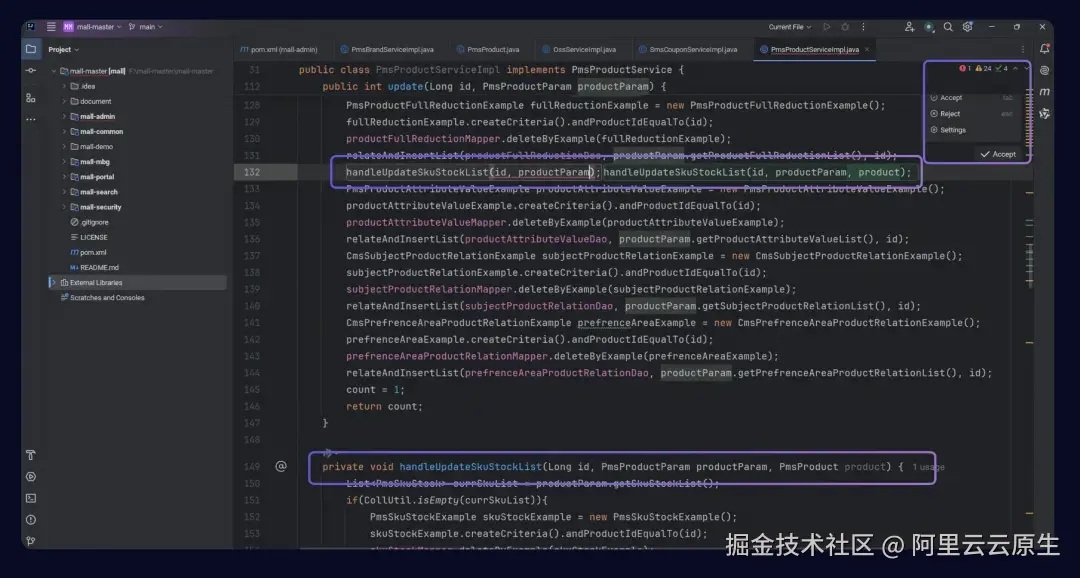Collapse the mall-master root node
Image resolution: width=1080 pixels, height=578 pixels.
coord(54,71)
